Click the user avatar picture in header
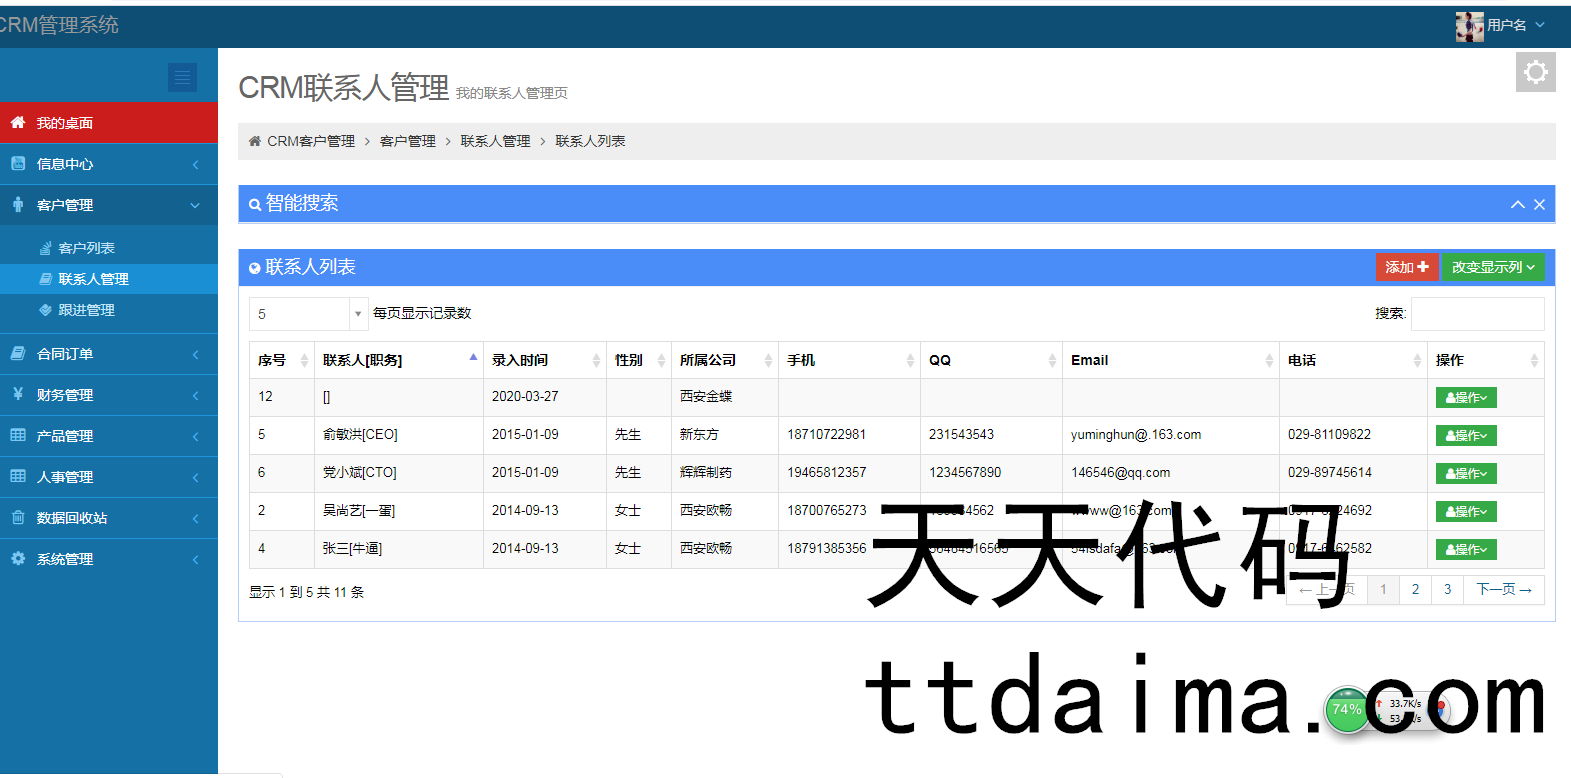1571x778 pixels. pyautogui.click(x=1469, y=26)
